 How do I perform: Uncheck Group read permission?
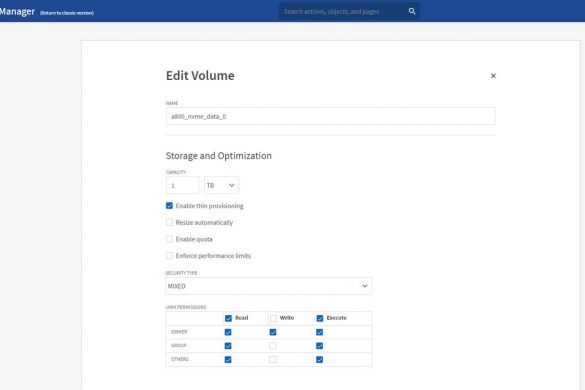coord(228,346)
